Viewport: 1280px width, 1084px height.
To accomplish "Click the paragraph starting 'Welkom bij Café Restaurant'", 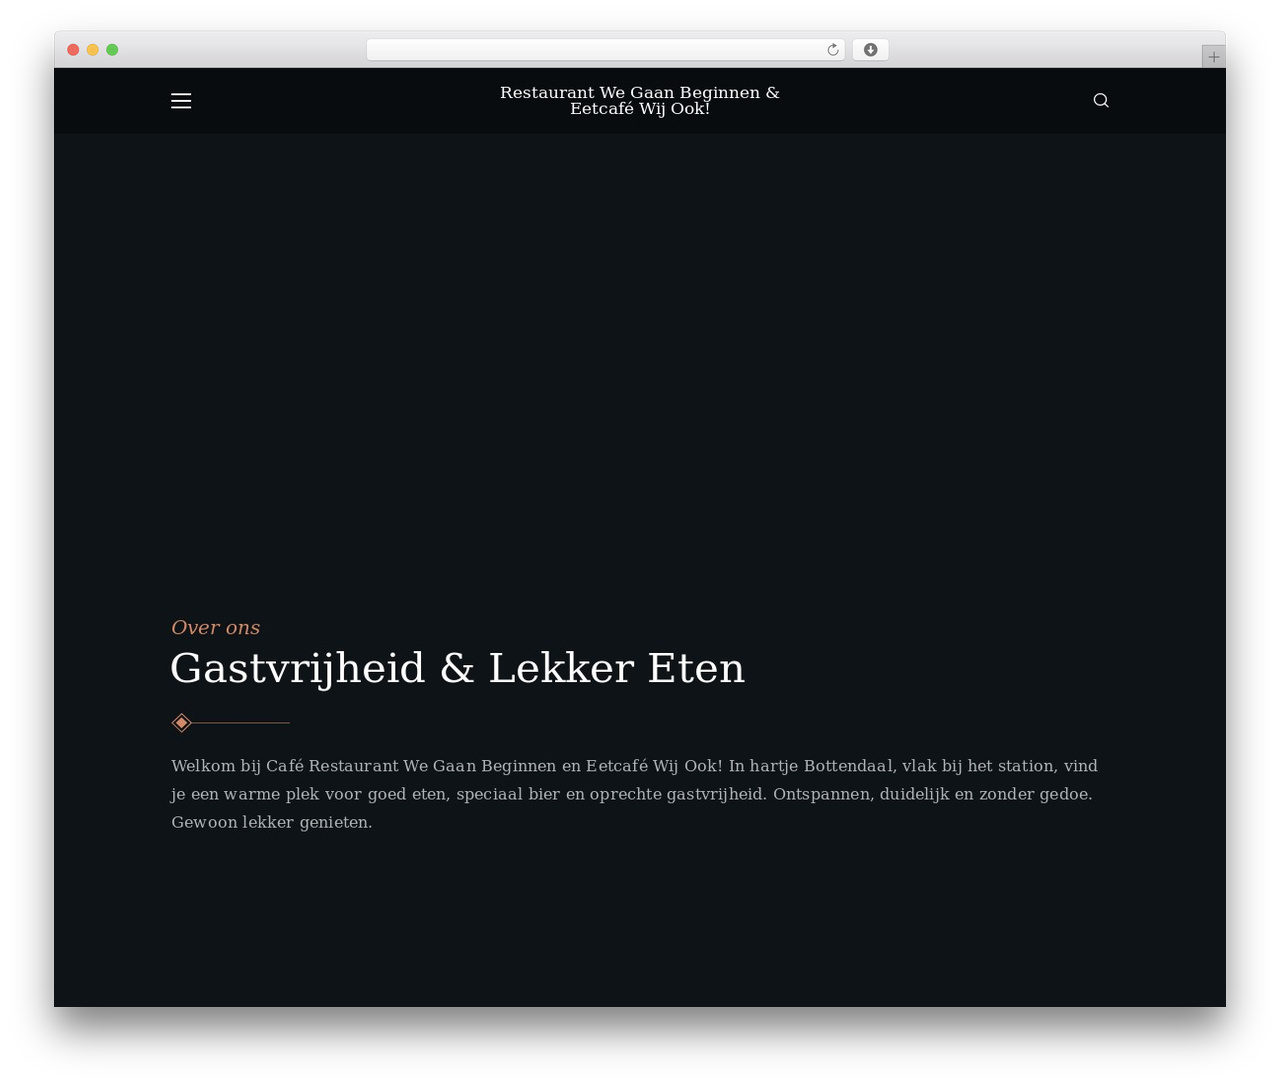I will [x=635, y=794].
